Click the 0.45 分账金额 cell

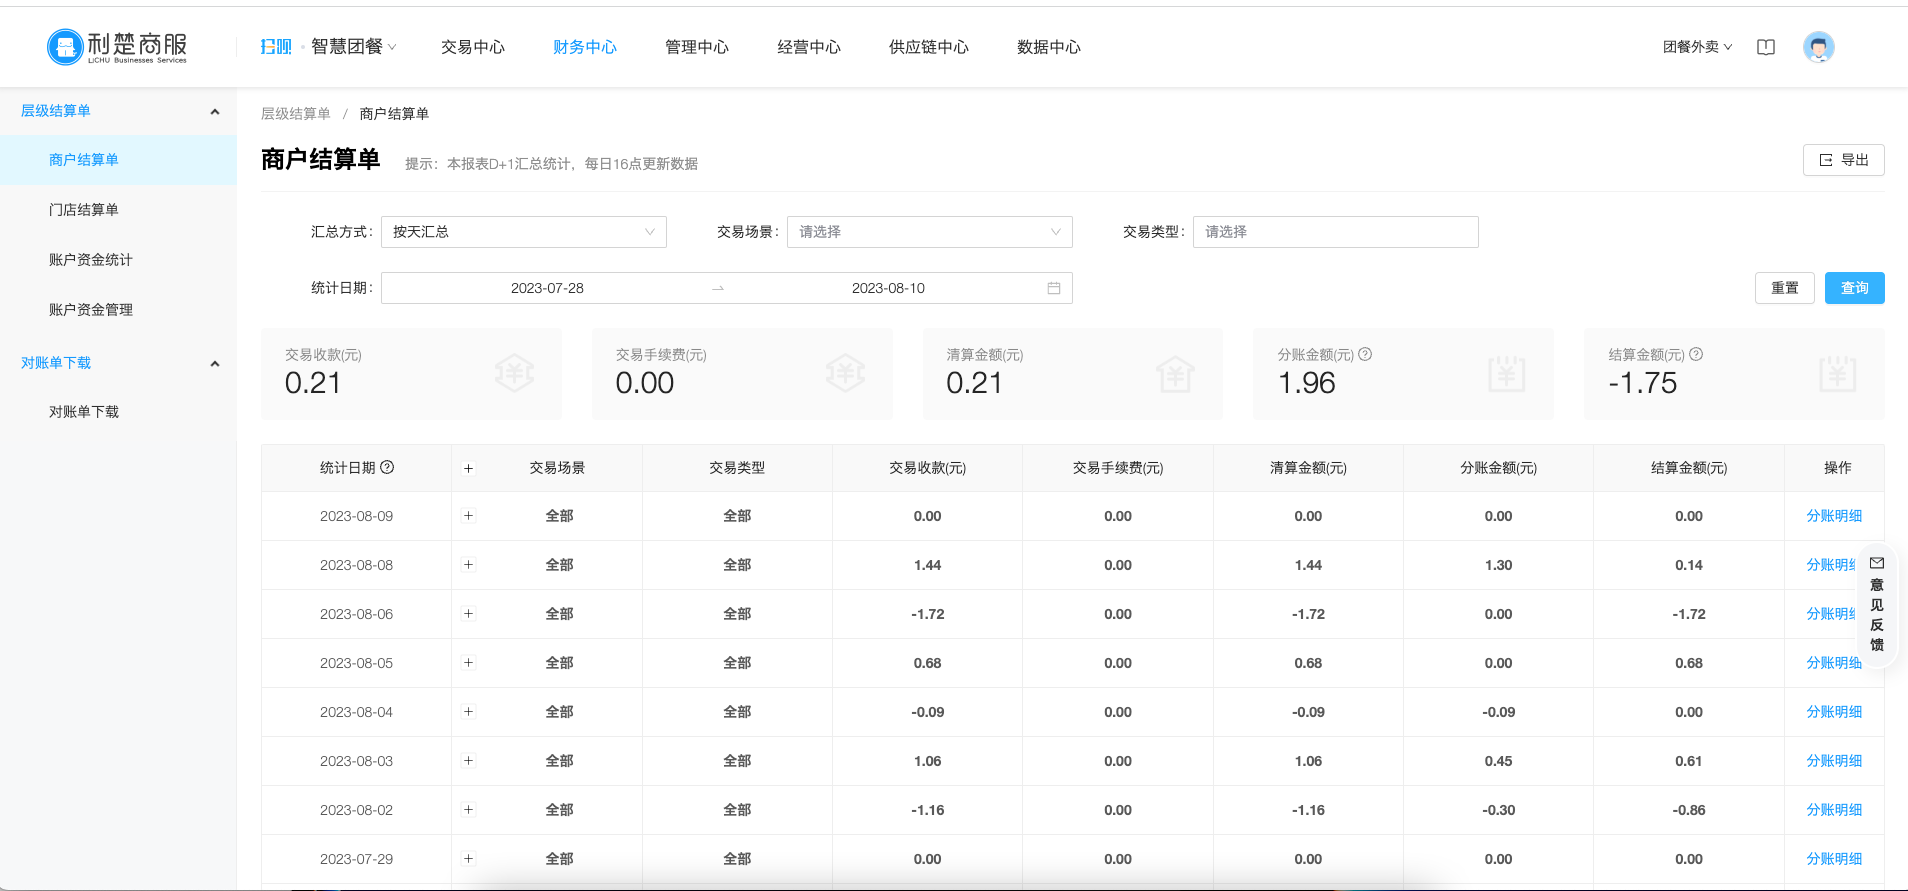point(1498,761)
